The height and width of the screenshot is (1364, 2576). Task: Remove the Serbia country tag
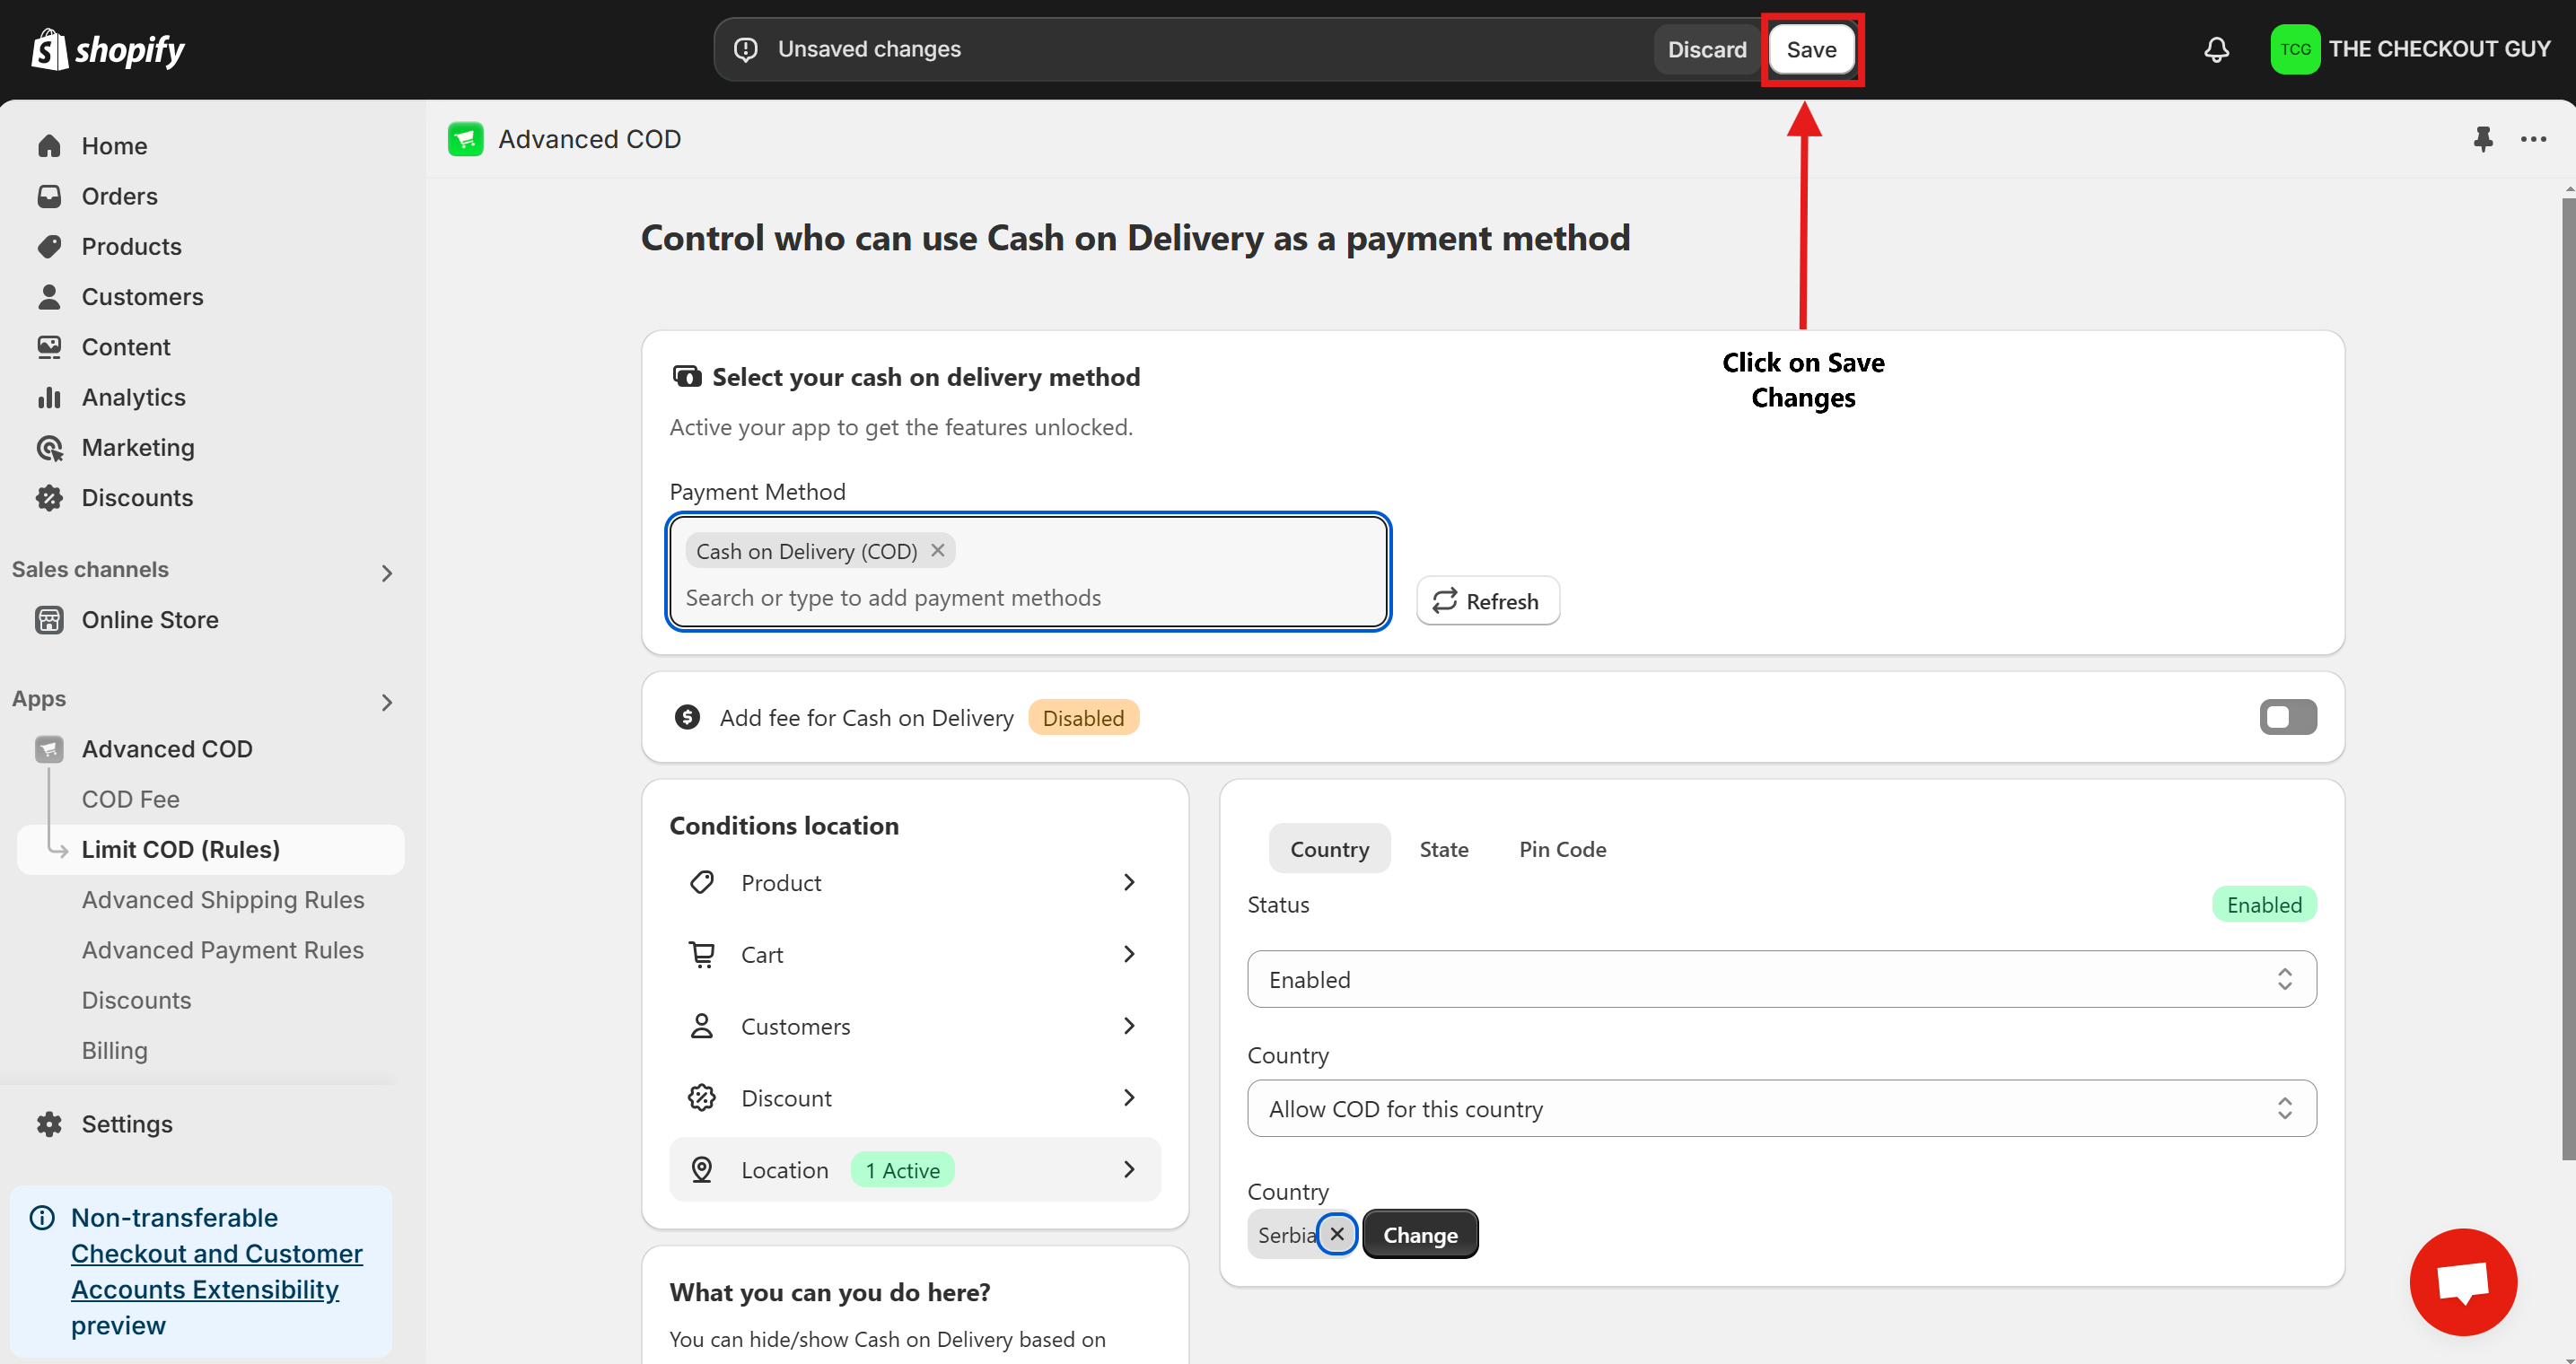click(1336, 1234)
